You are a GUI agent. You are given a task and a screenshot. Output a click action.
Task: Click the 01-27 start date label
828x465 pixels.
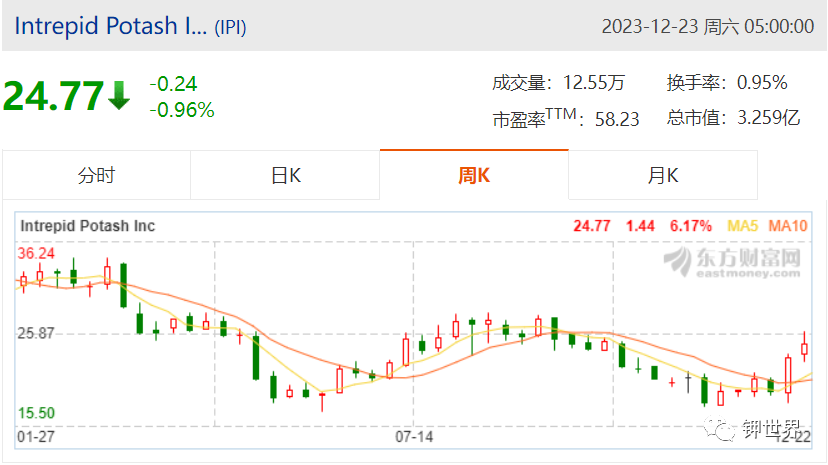(x=36, y=437)
